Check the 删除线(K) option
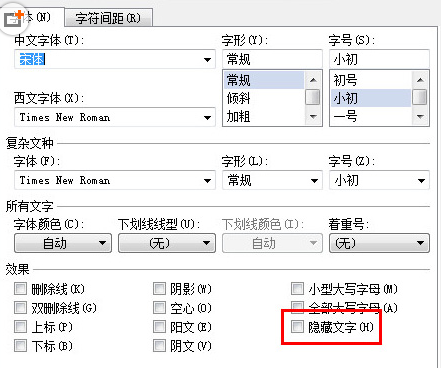Viewport: 441px width, 368px height. coord(20,289)
